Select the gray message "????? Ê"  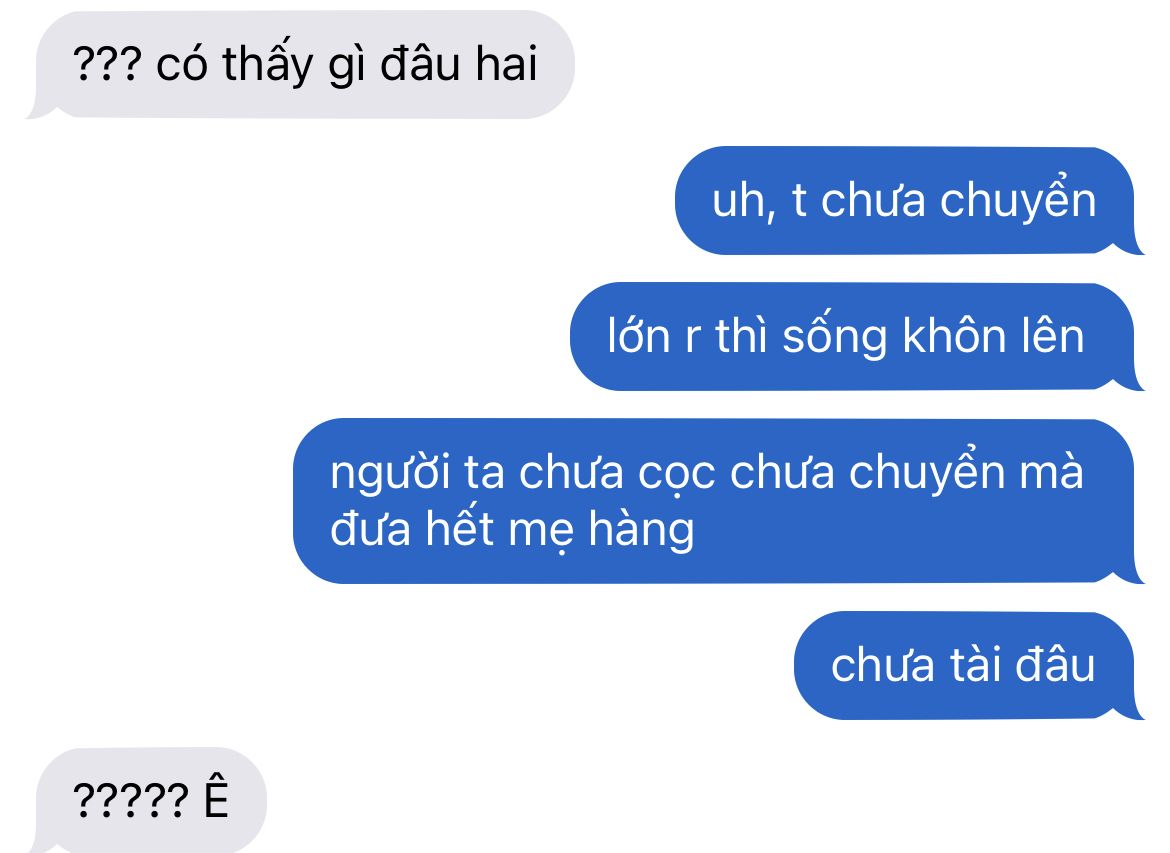pyautogui.click(x=147, y=800)
